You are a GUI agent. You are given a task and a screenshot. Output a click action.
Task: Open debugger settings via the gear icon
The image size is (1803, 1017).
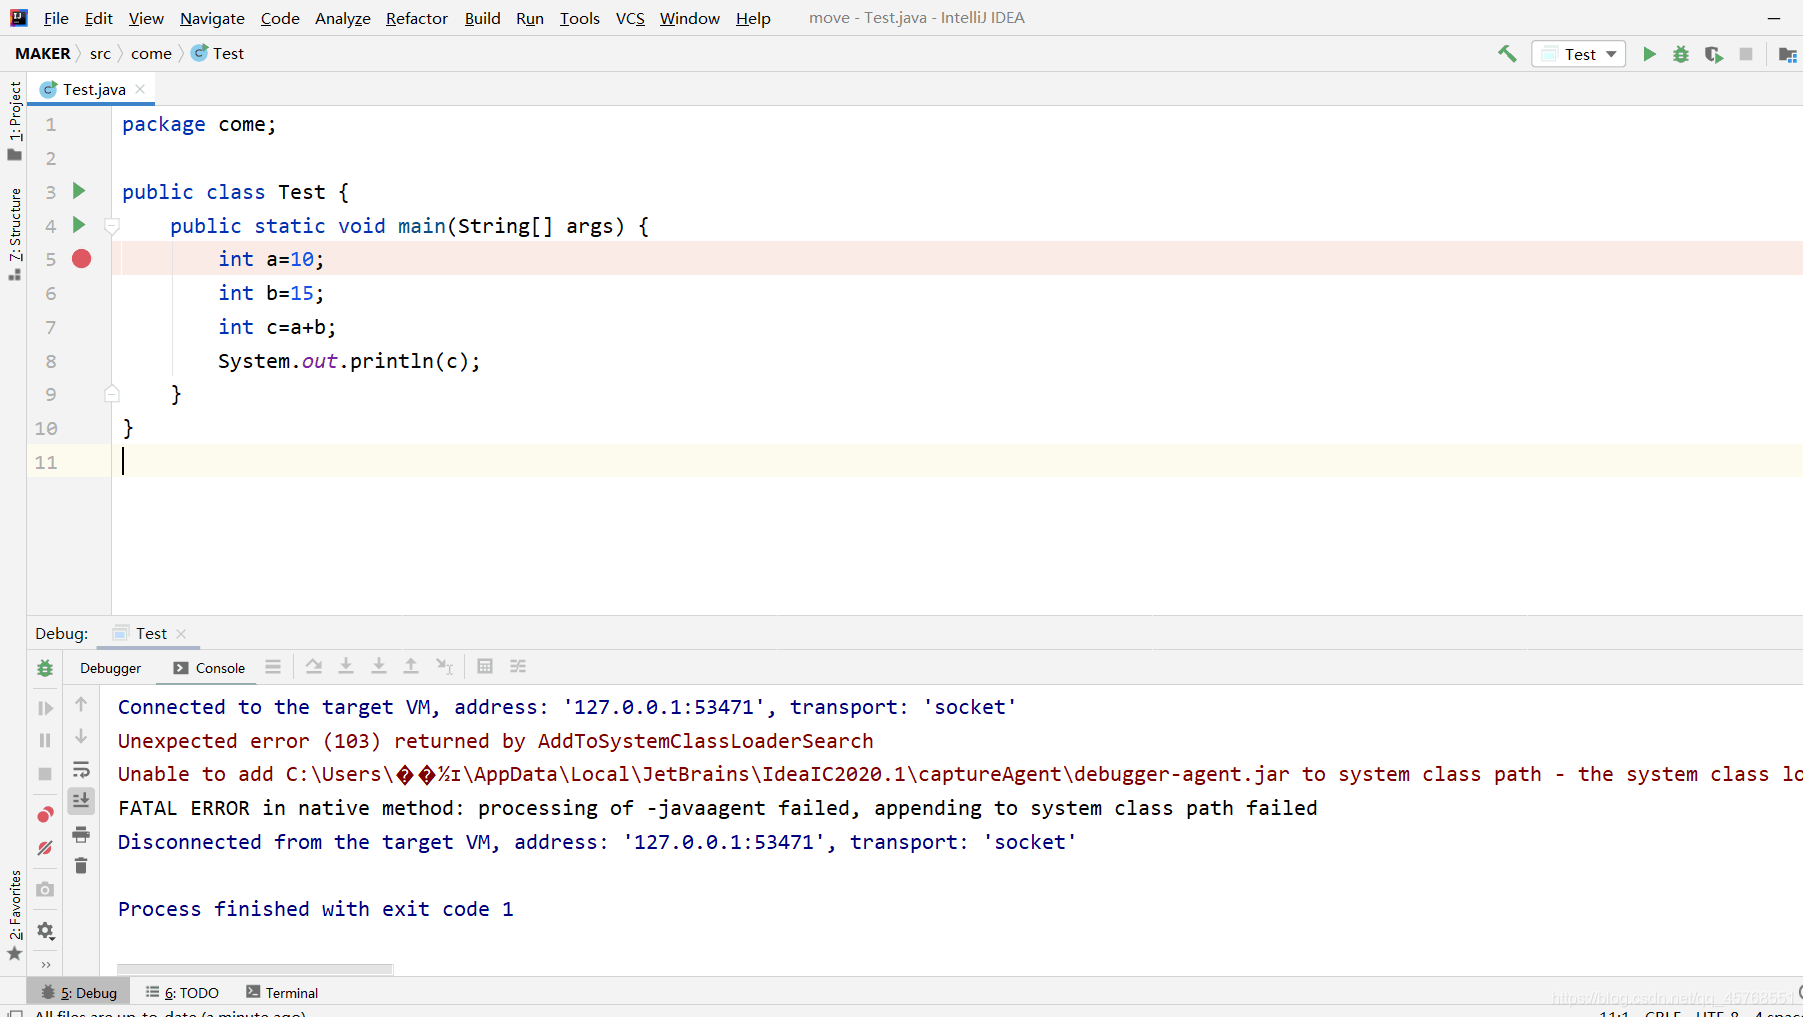(45, 931)
